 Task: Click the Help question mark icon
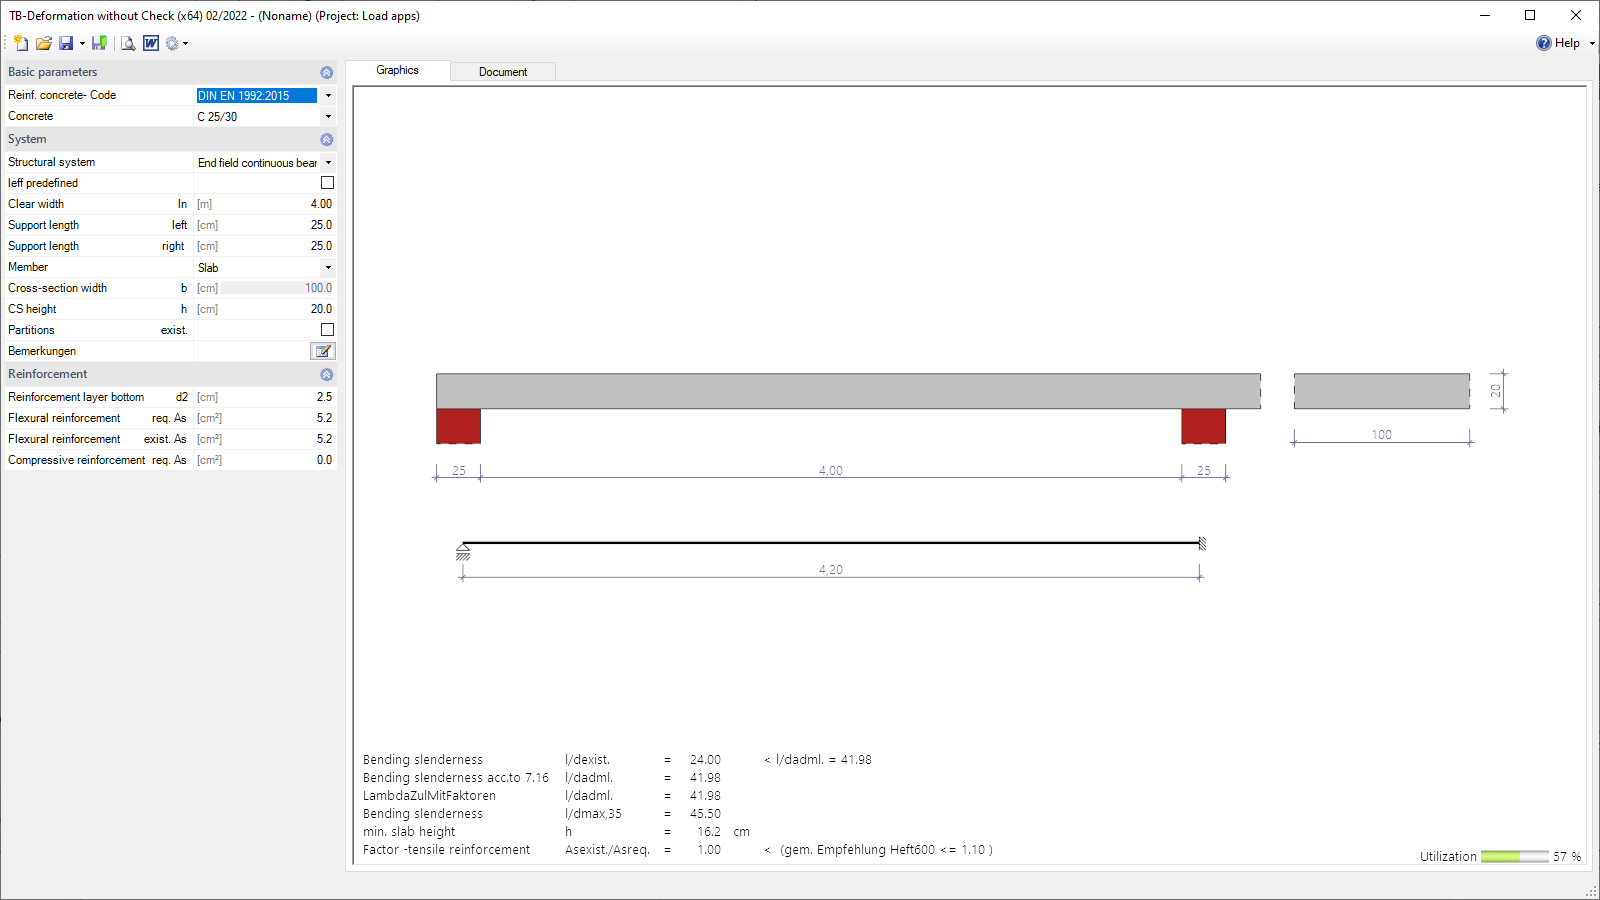point(1544,43)
